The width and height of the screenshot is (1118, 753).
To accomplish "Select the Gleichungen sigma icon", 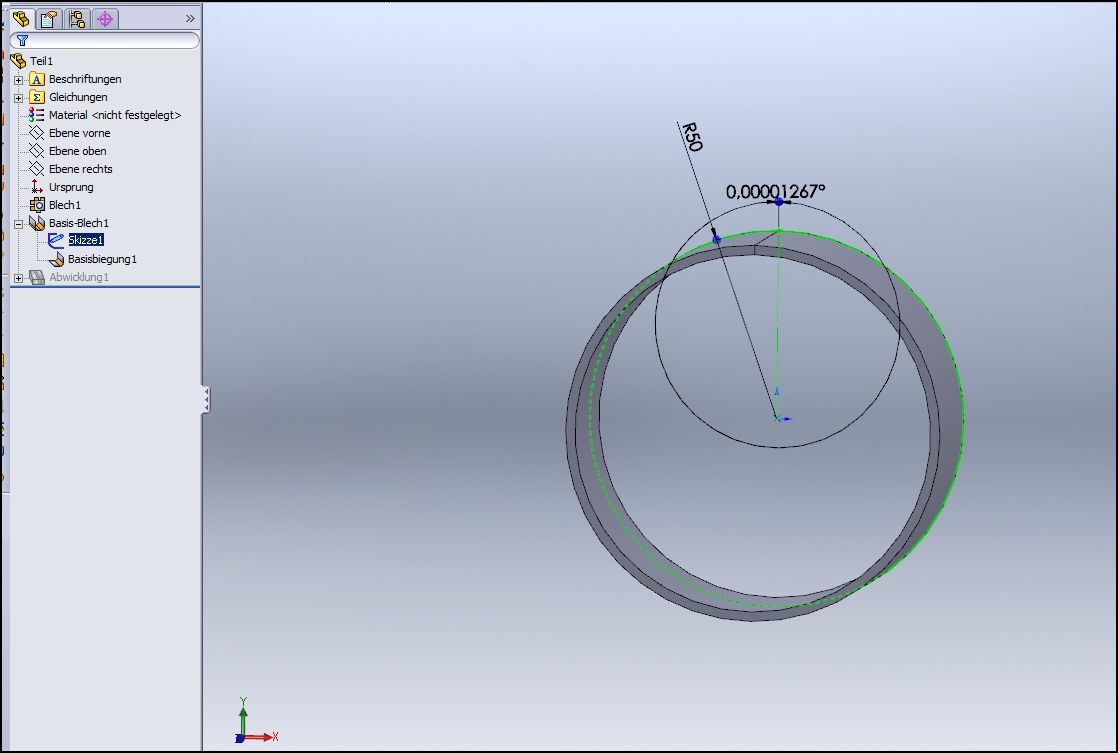I will coord(36,97).
